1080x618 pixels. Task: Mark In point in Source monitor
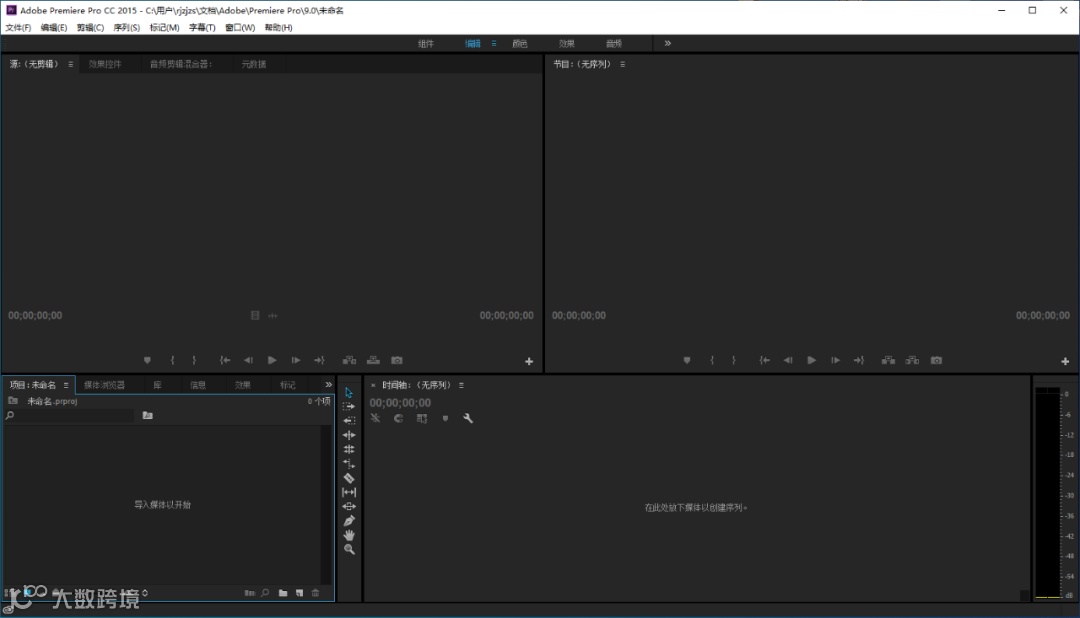click(172, 360)
